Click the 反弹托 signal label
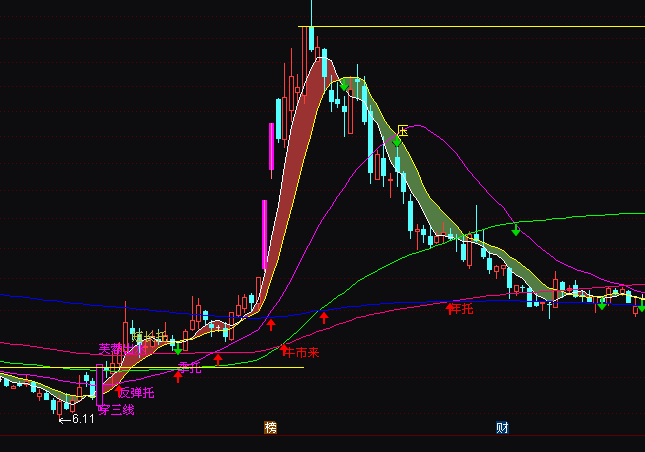Screen dimensions: 645x452 pyautogui.click(x=136, y=392)
